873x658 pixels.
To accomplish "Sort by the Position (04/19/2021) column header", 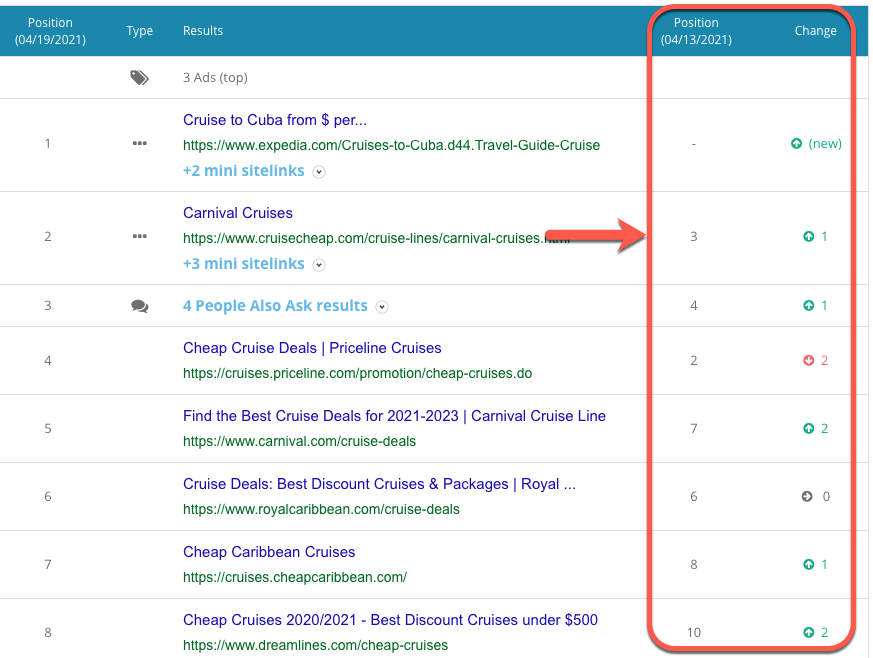I will tap(50, 31).
